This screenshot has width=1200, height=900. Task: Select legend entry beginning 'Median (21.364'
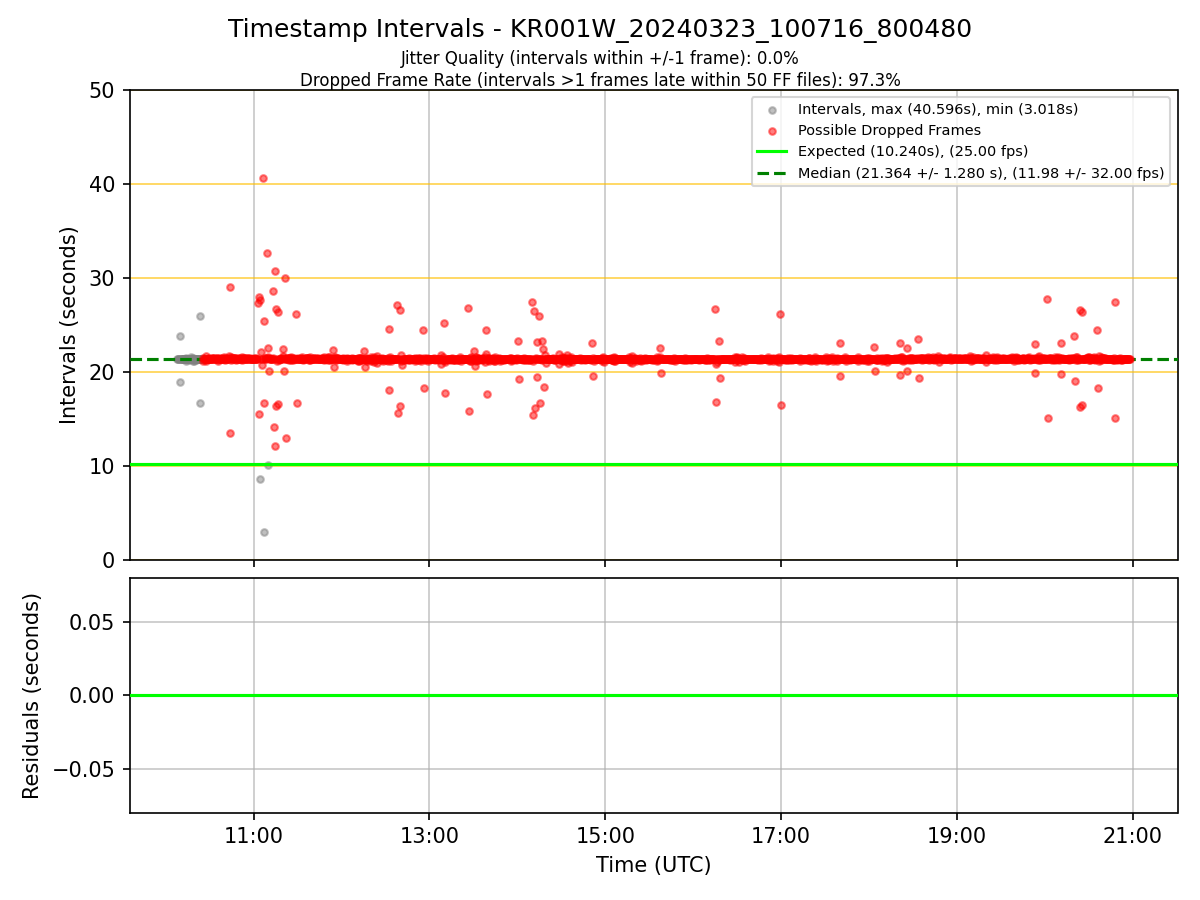tap(981, 173)
